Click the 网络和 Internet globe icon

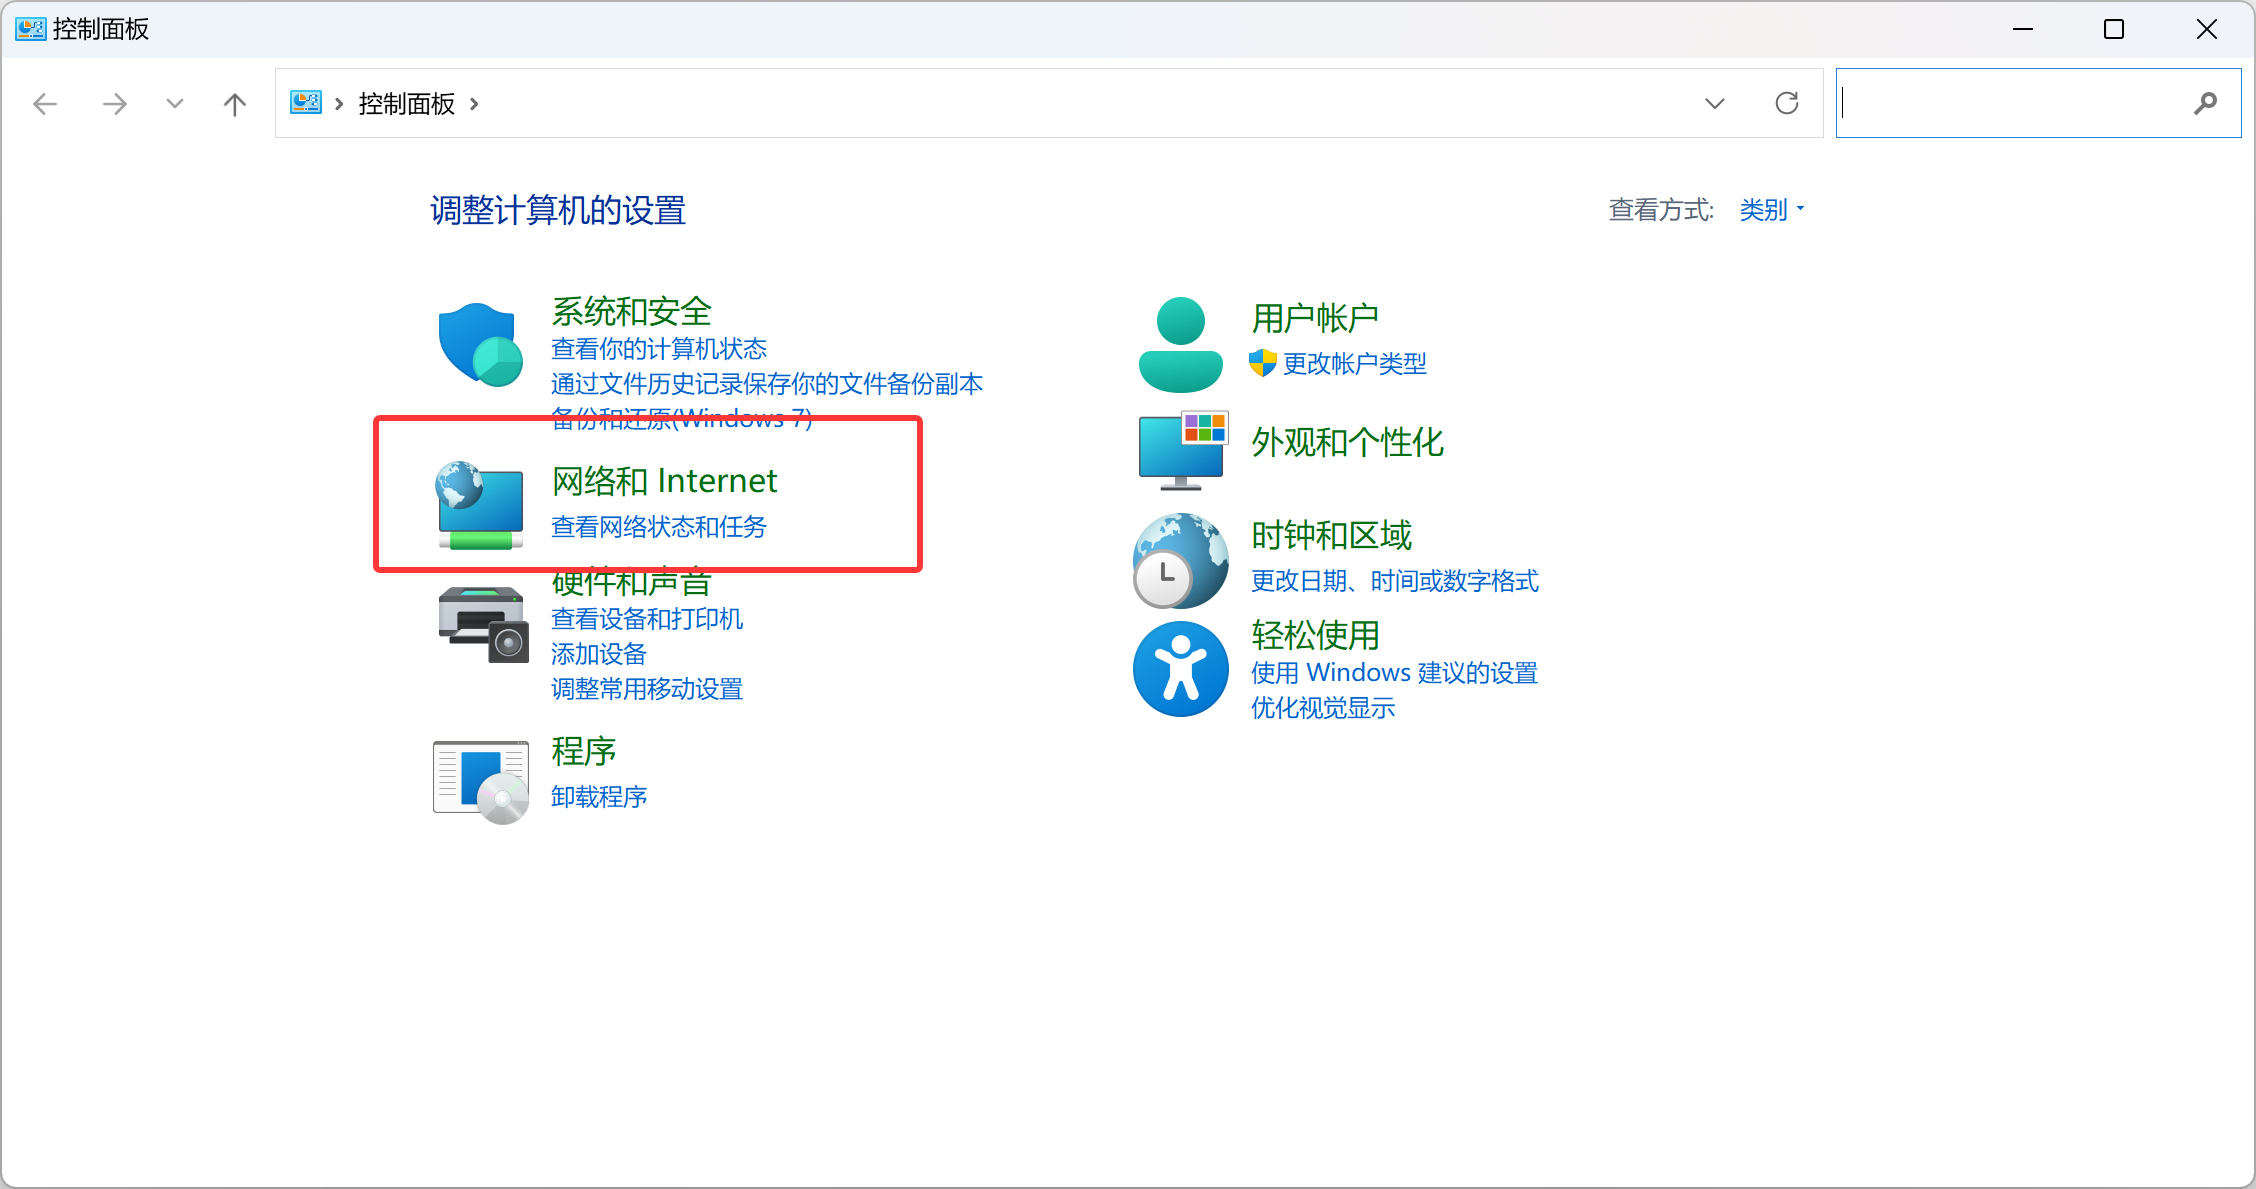click(x=481, y=506)
